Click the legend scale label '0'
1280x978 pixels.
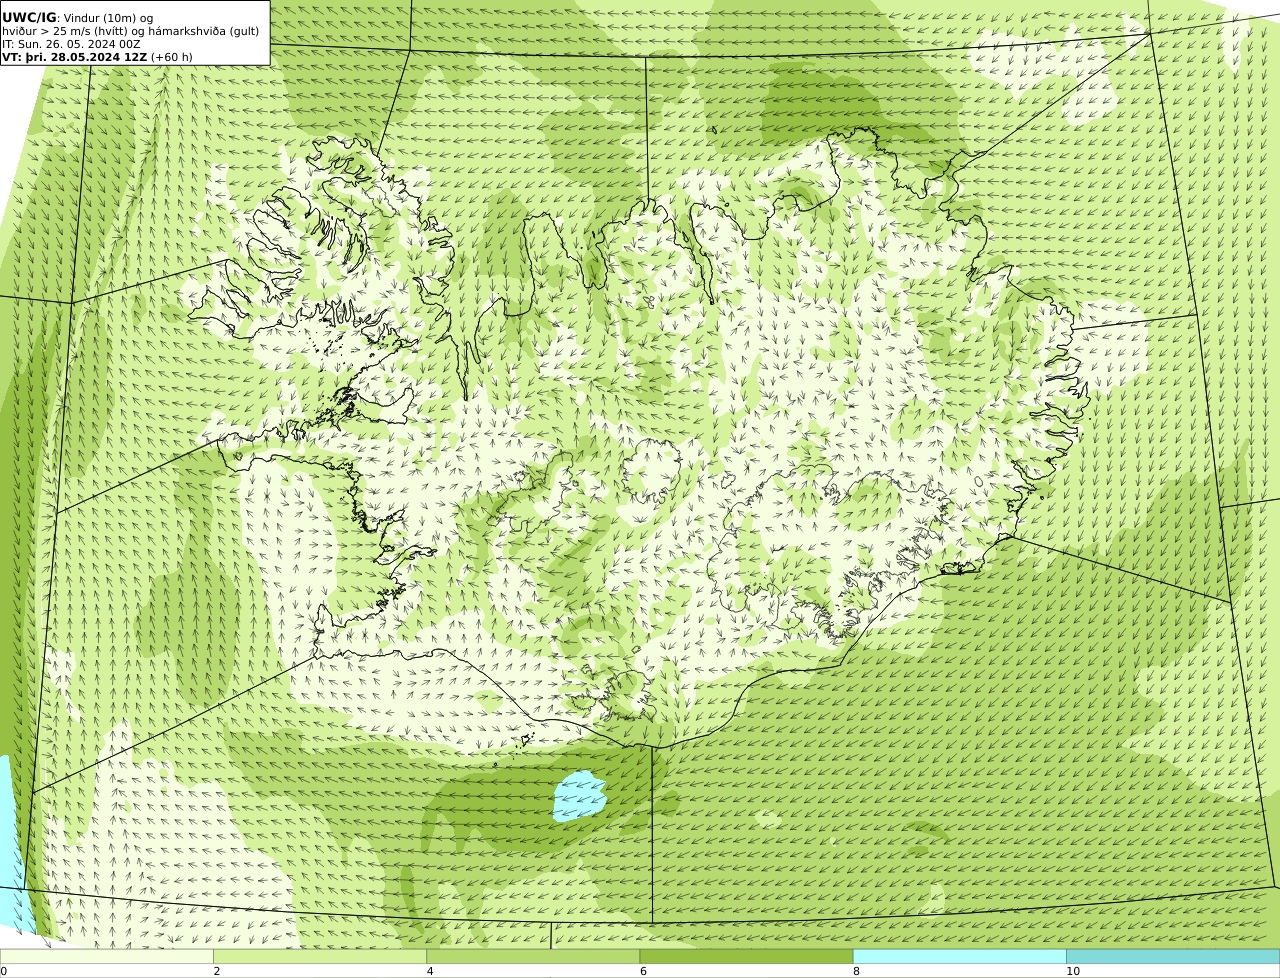point(4,971)
